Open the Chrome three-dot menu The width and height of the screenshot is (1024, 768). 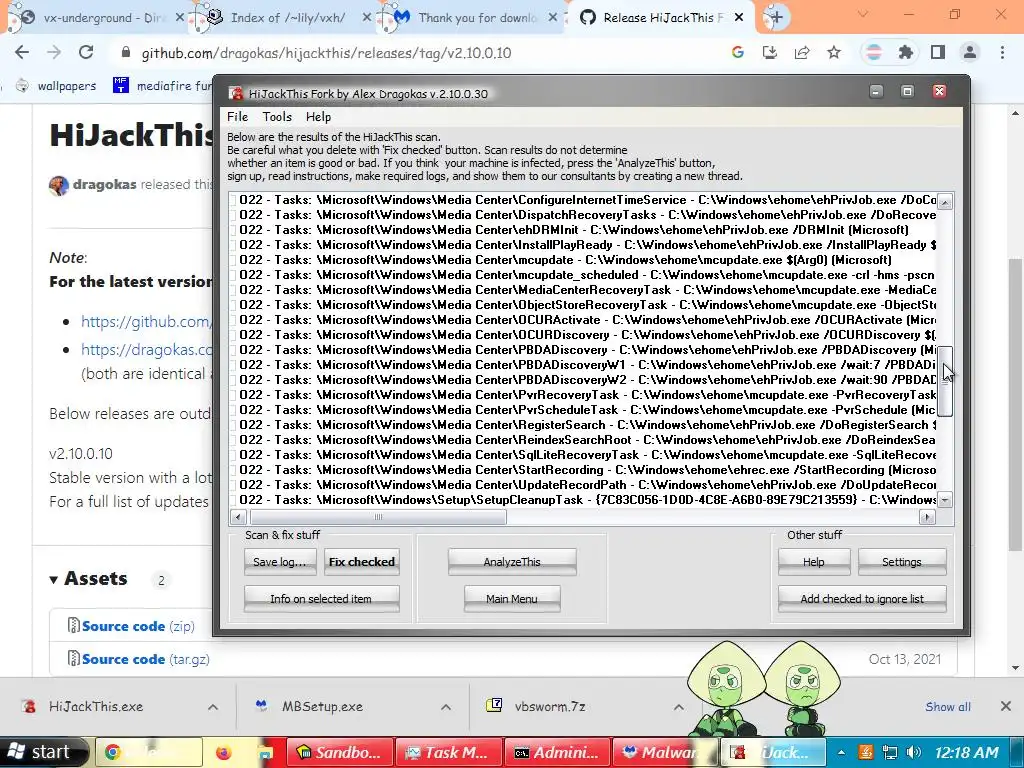point(1002,53)
